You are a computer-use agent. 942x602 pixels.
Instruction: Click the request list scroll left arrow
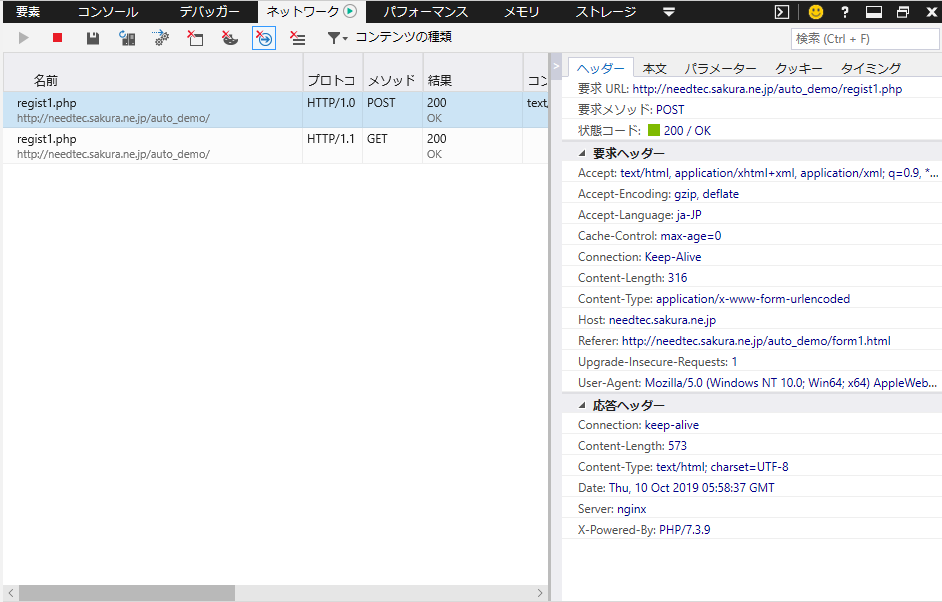tap(11, 593)
